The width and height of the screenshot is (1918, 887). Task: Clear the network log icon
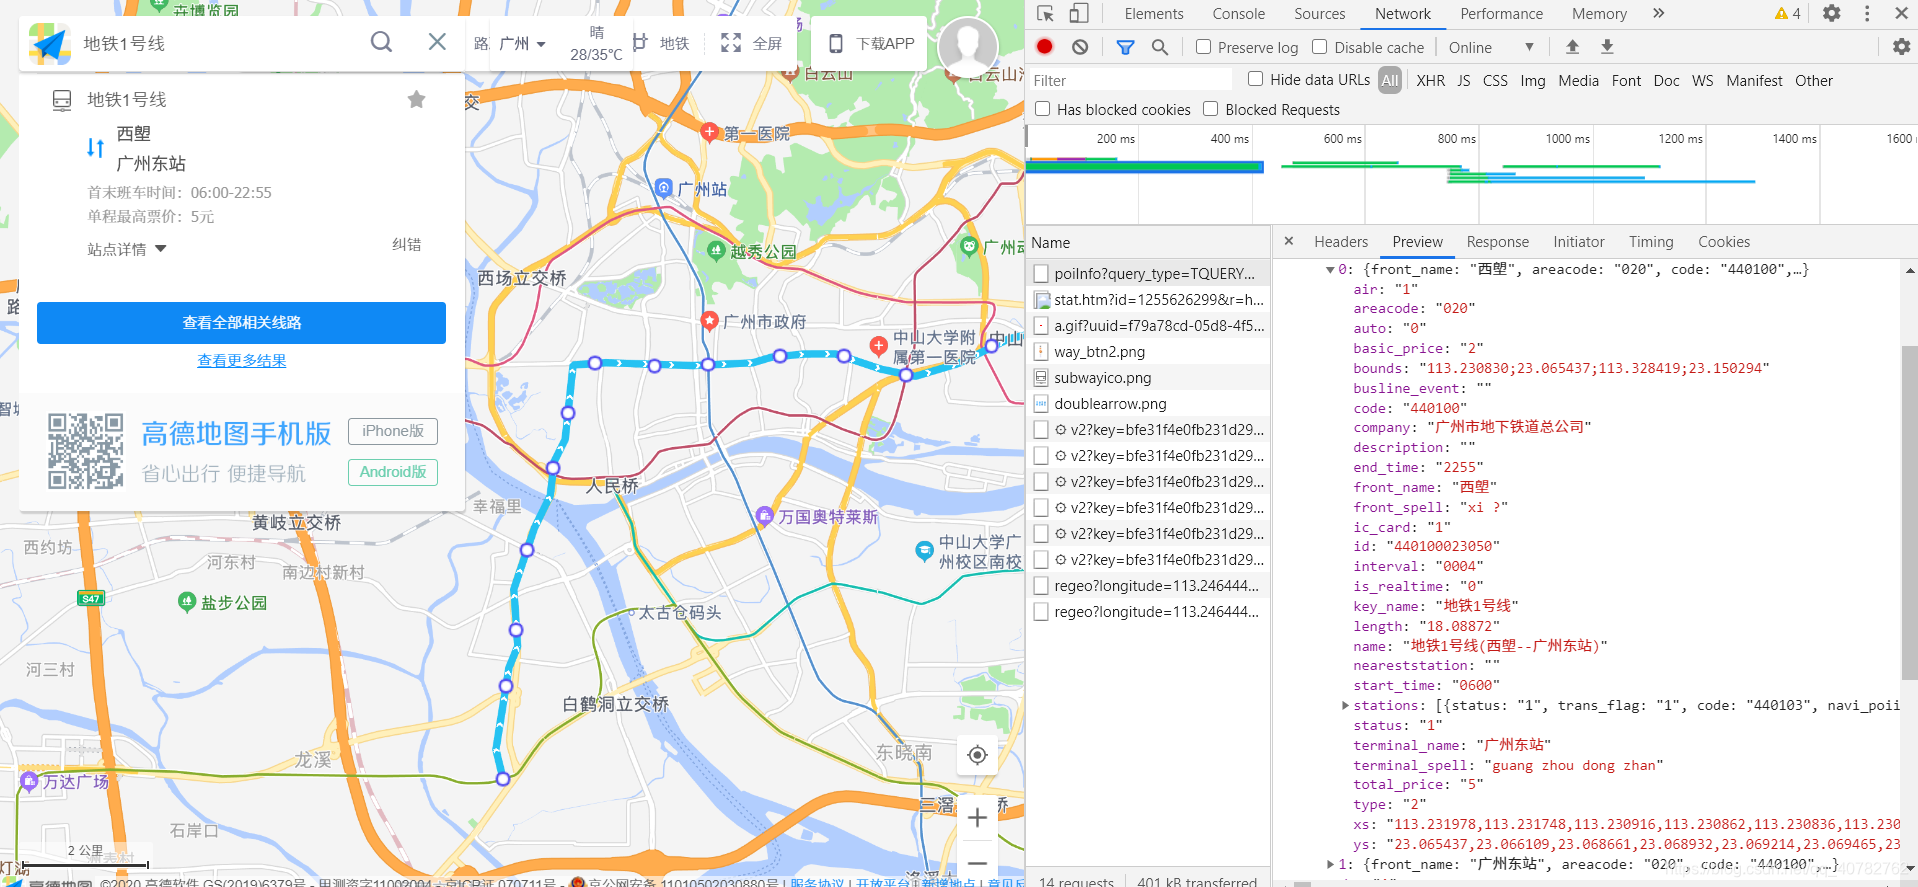[1080, 47]
